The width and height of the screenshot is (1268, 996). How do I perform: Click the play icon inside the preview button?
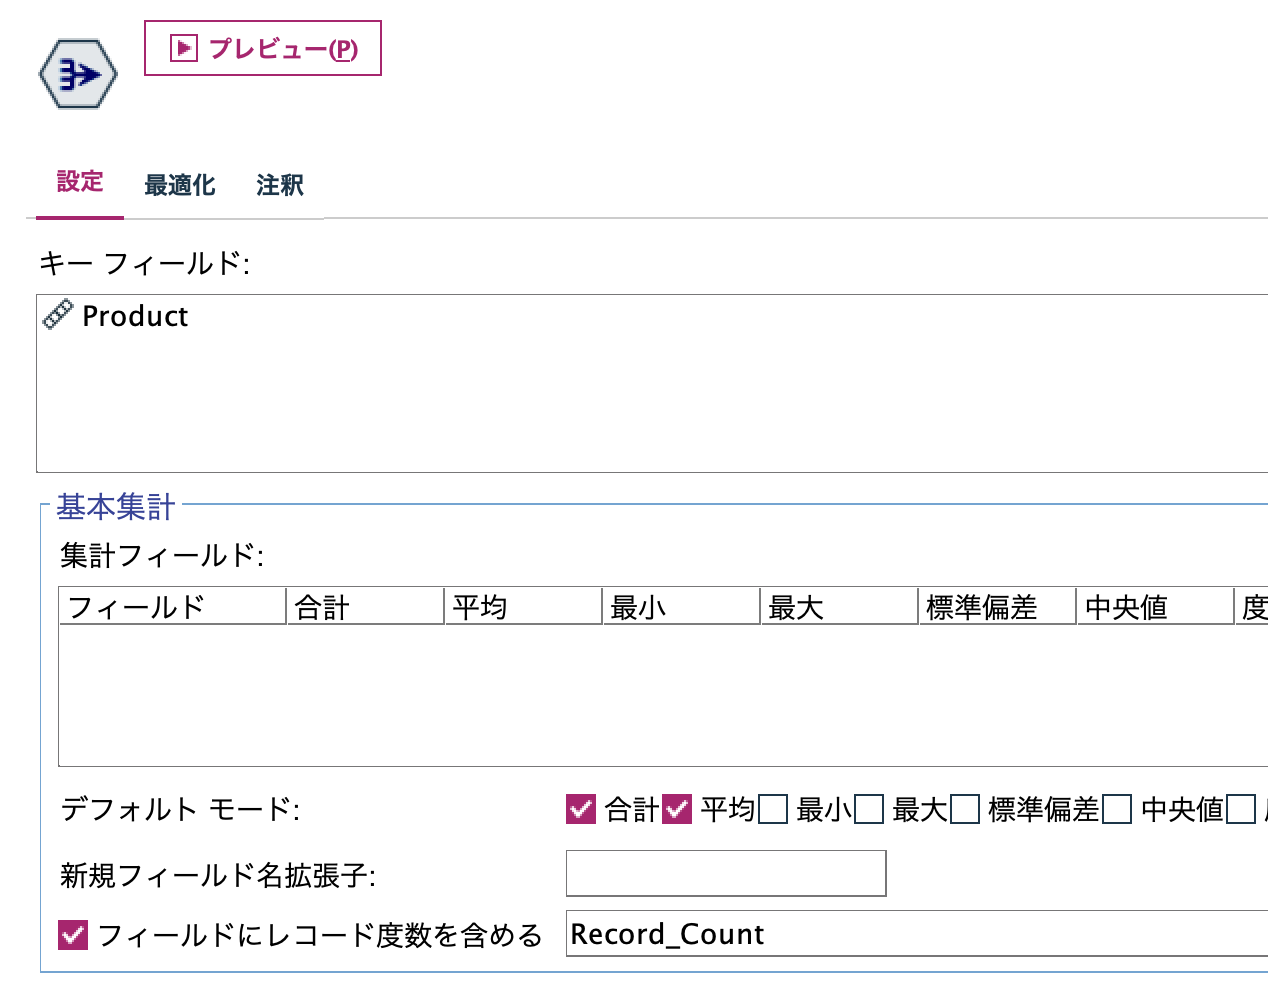[181, 47]
